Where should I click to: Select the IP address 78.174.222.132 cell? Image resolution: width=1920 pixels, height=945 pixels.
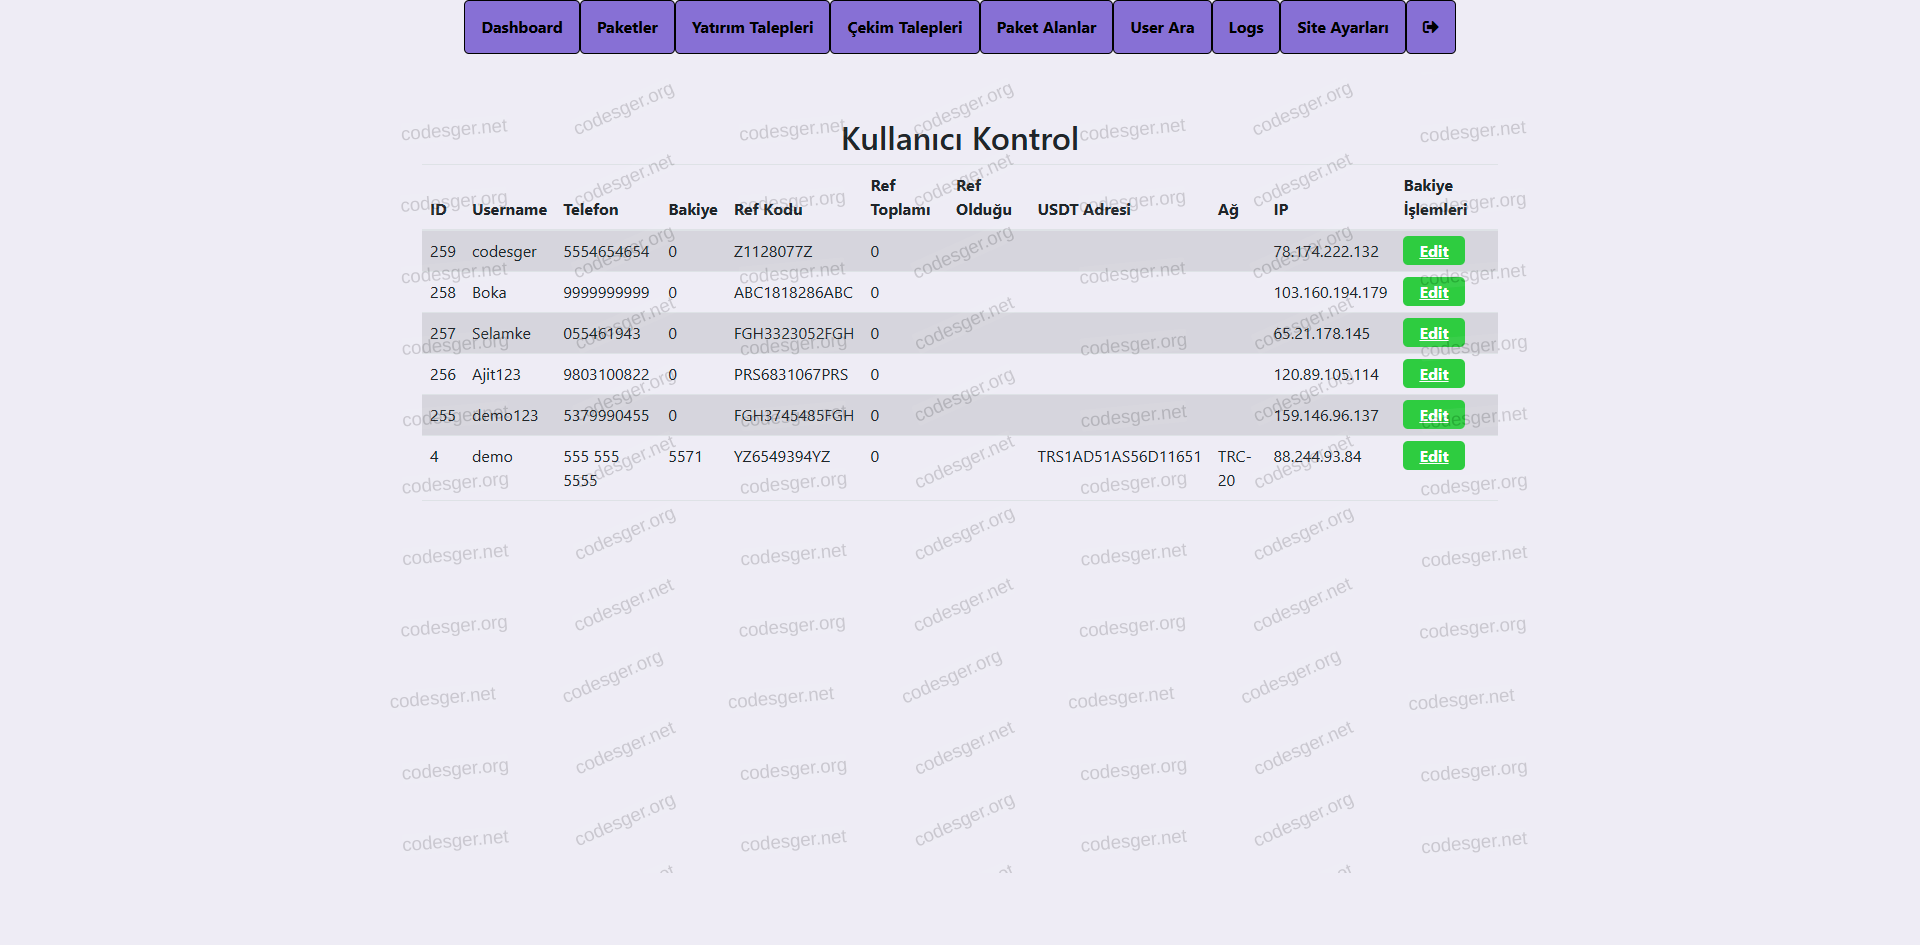tap(1325, 251)
